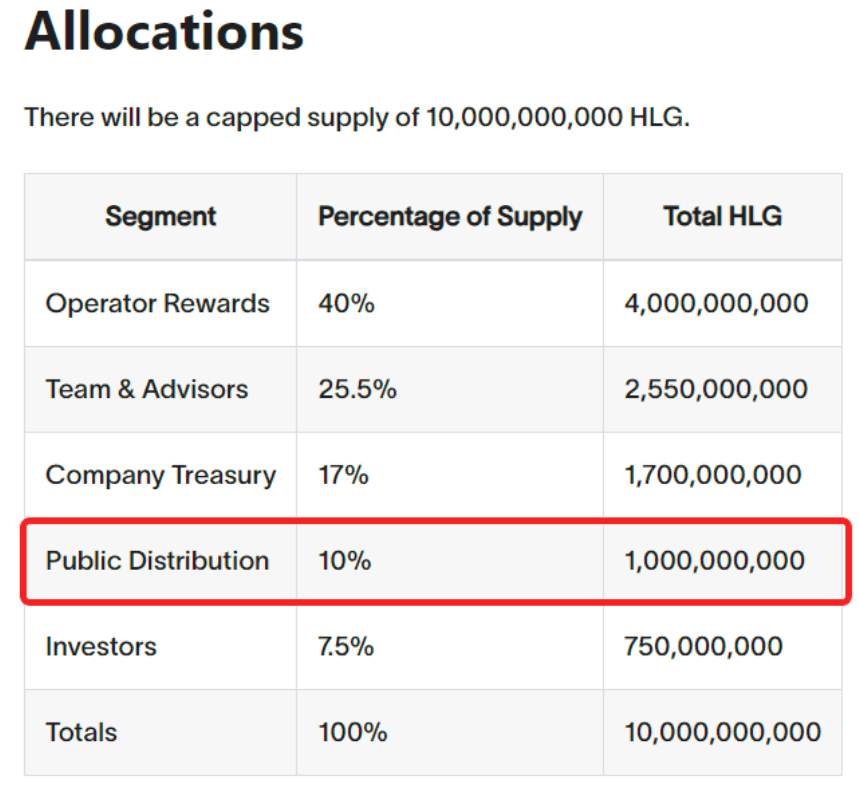Select the Segment column header
The width and height of the screenshot is (859, 790).
[x=161, y=216]
